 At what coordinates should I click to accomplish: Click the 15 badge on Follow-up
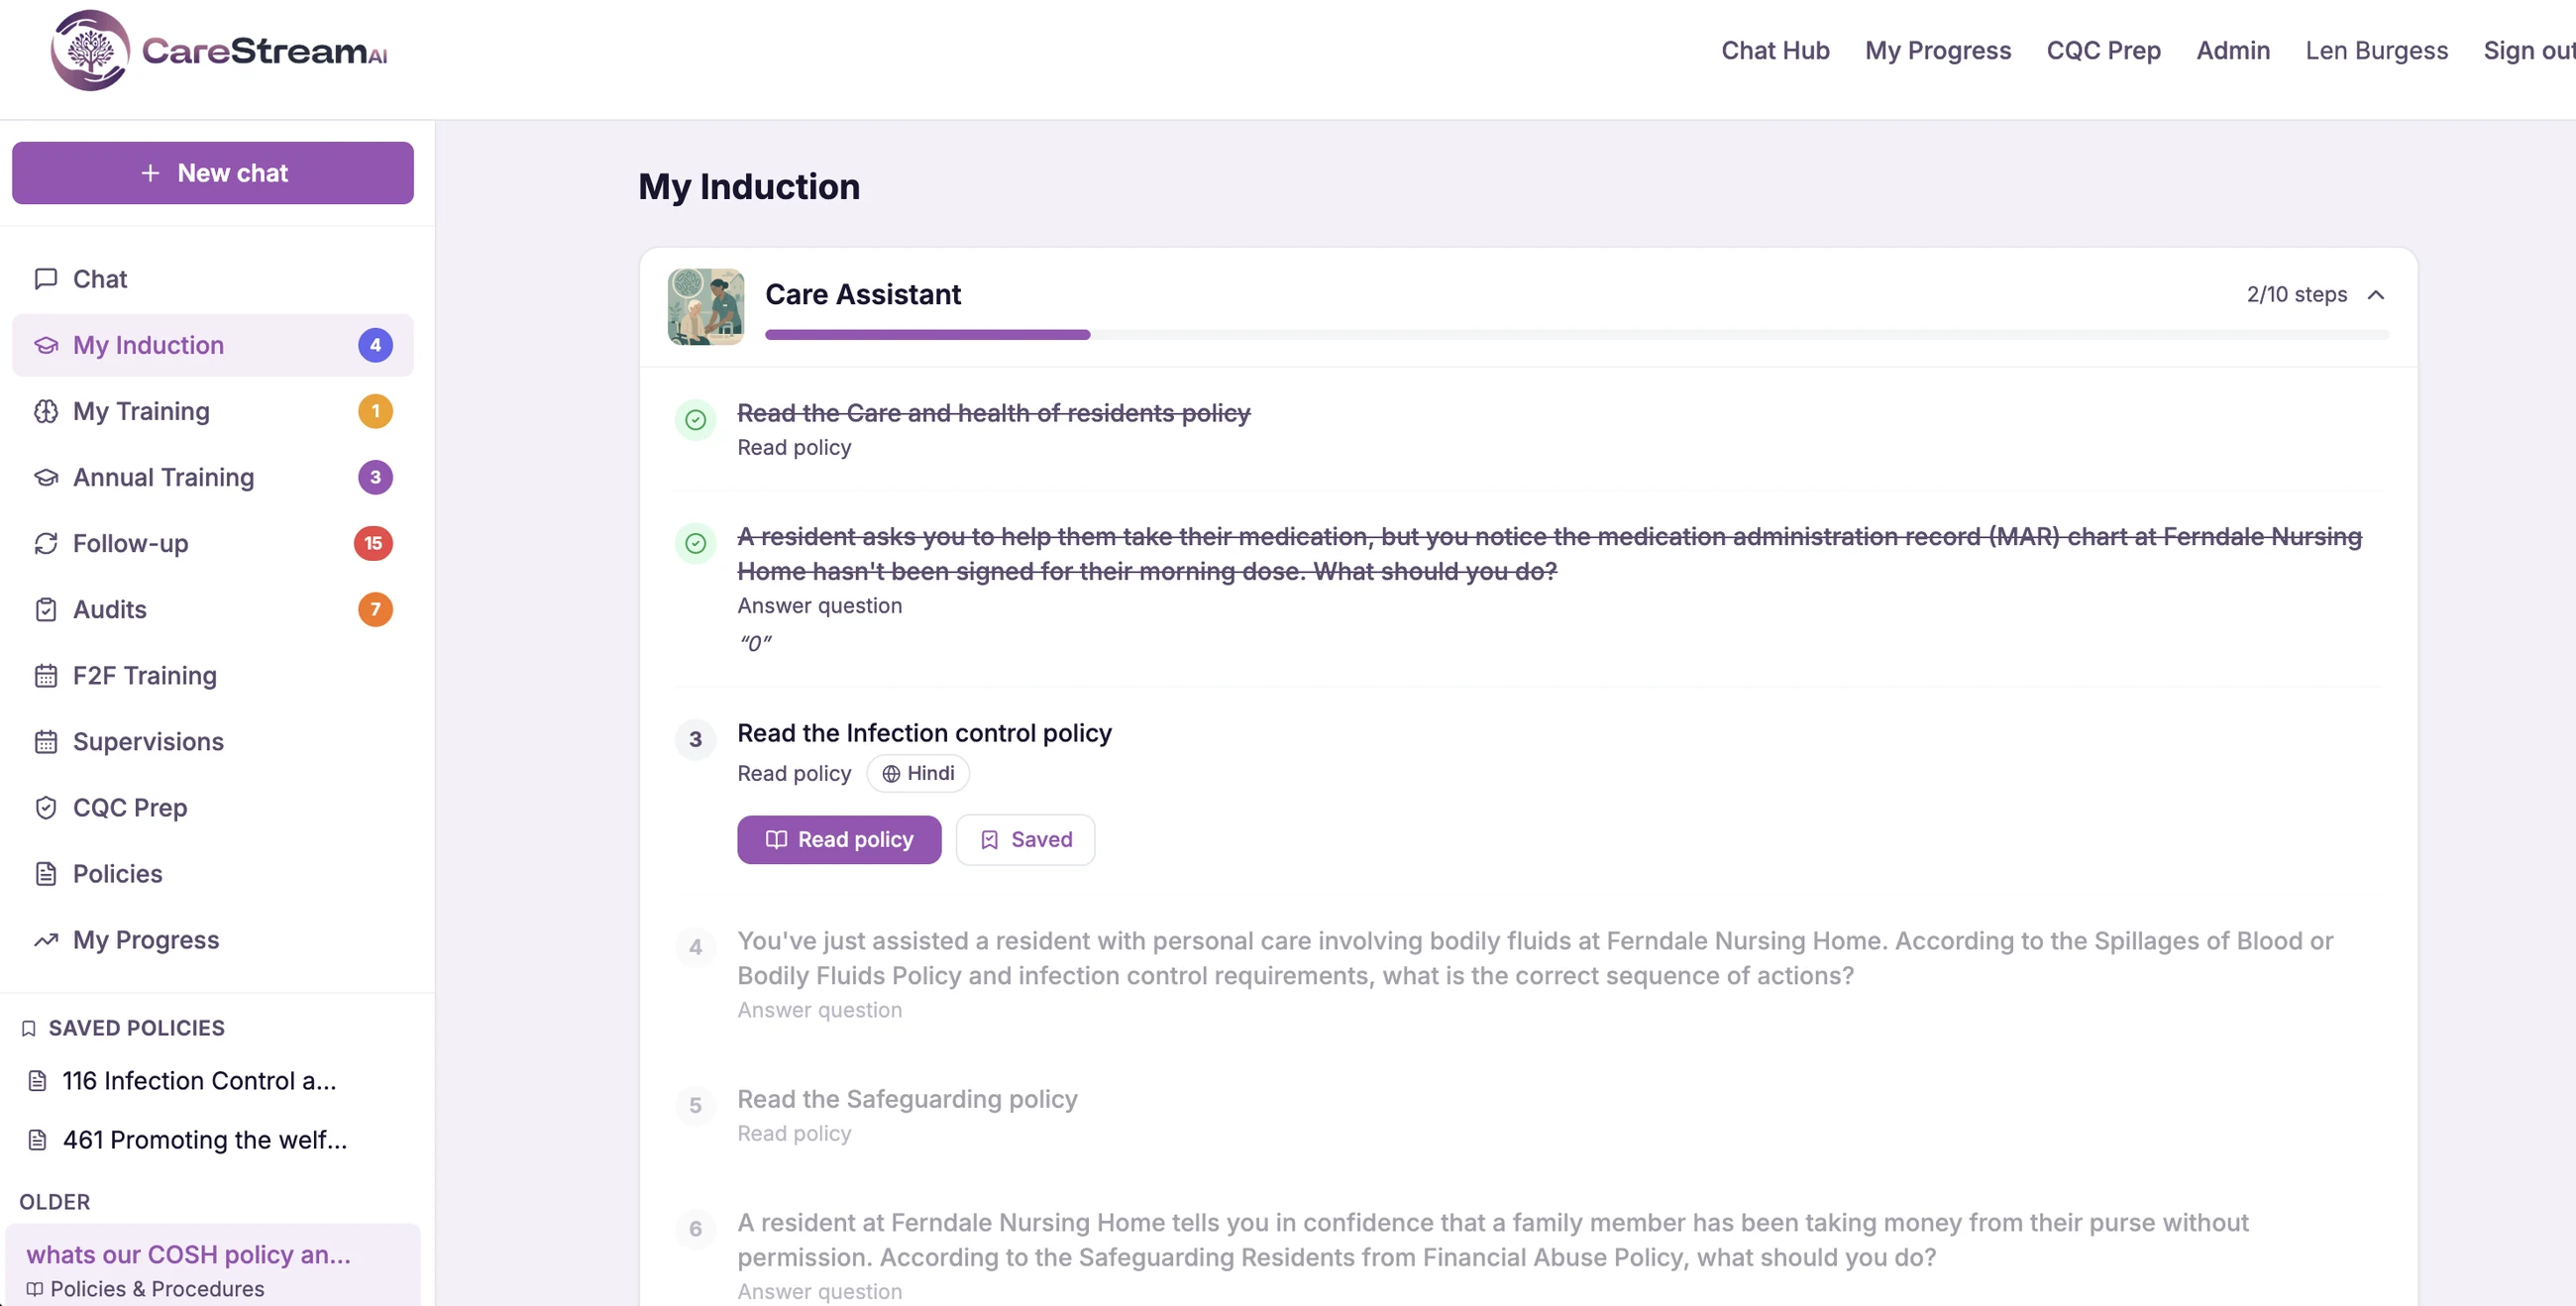(373, 543)
